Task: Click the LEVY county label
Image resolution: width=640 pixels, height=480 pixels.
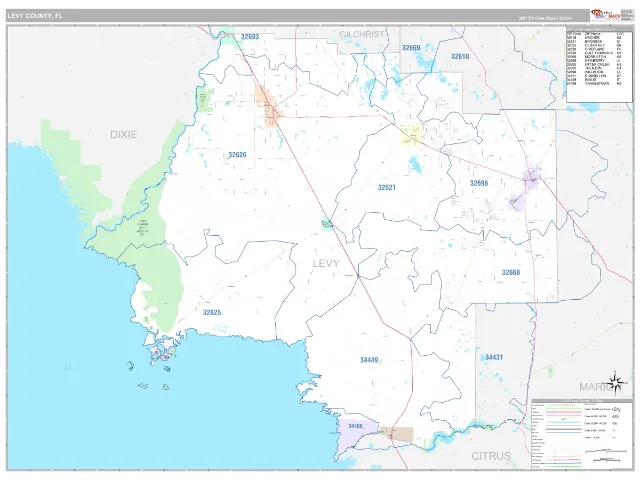Action: [326, 263]
